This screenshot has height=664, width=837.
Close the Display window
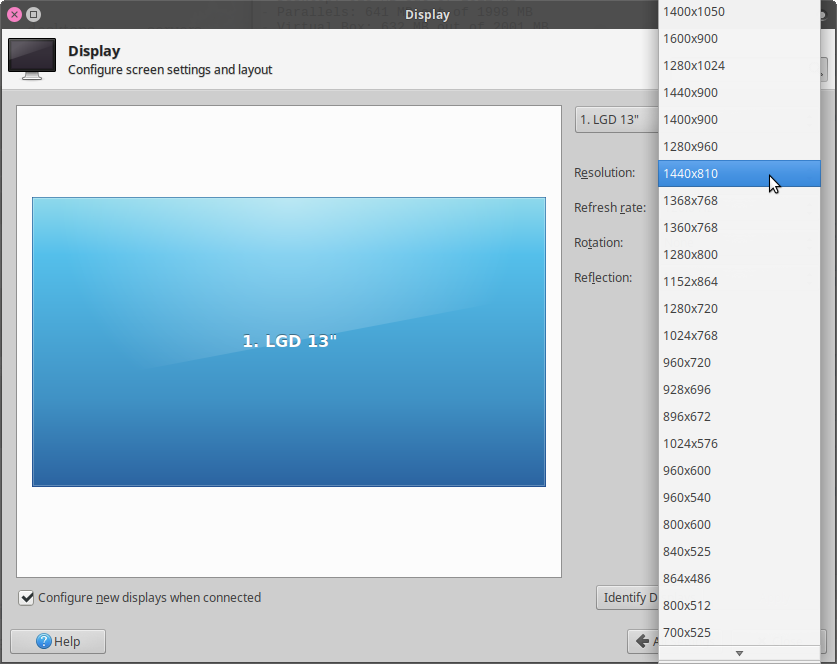[x=14, y=14]
